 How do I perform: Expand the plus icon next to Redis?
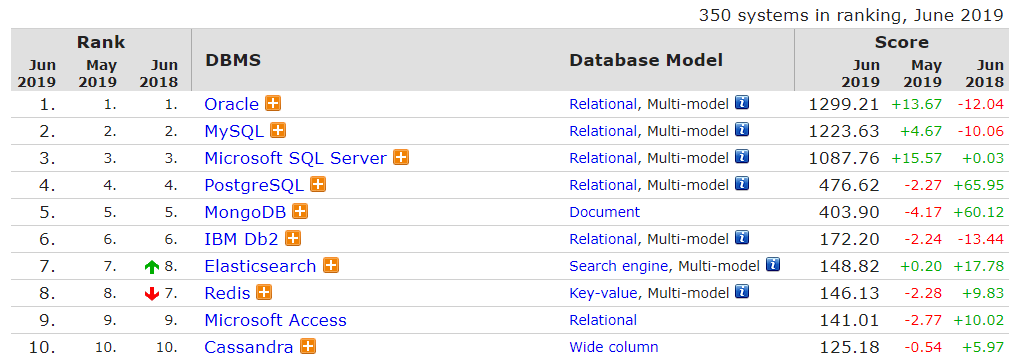(264, 293)
